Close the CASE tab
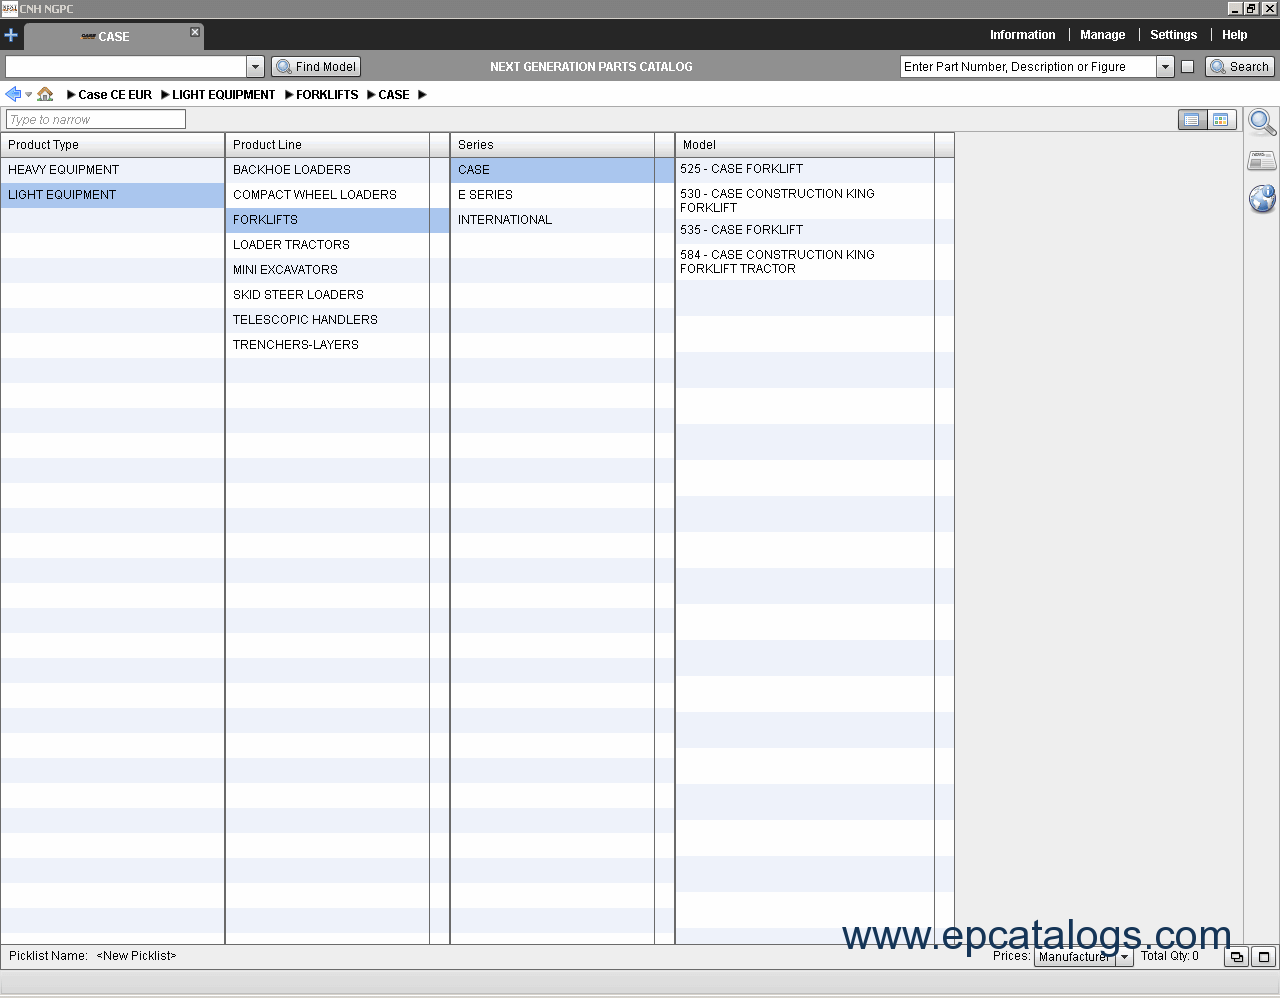 [x=195, y=32]
